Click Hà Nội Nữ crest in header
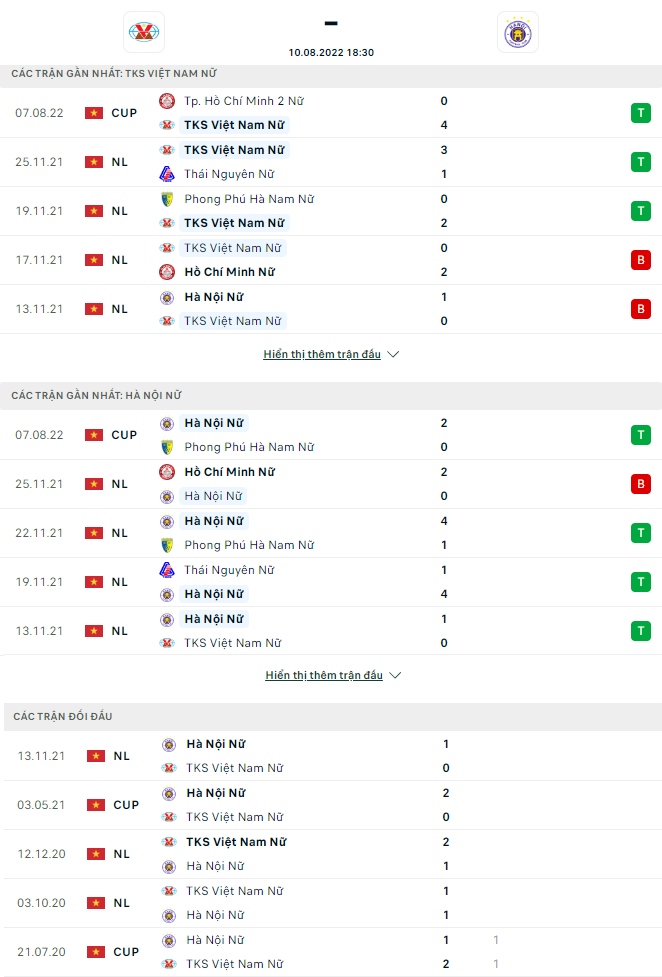Image resolution: width=662 pixels, height=977 pixels. 517,33
